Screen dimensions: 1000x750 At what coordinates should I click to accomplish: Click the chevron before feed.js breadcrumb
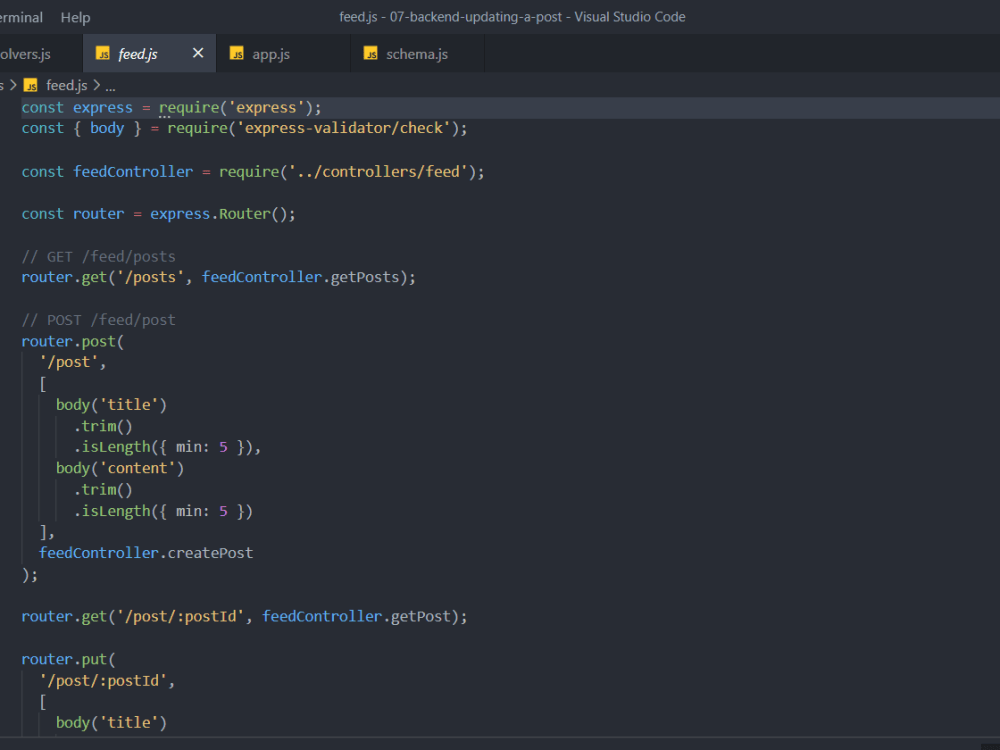pyautogui.click(x=13, y=85)
